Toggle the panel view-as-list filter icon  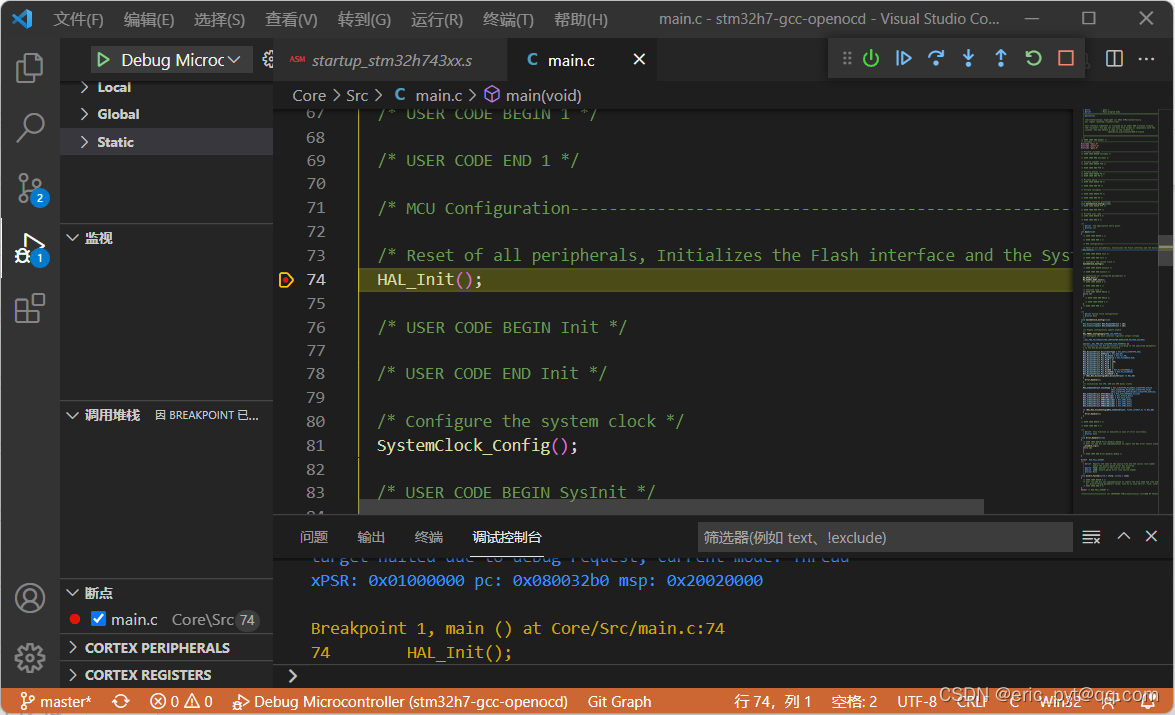pyautogui.click(x=1091, y=537)
